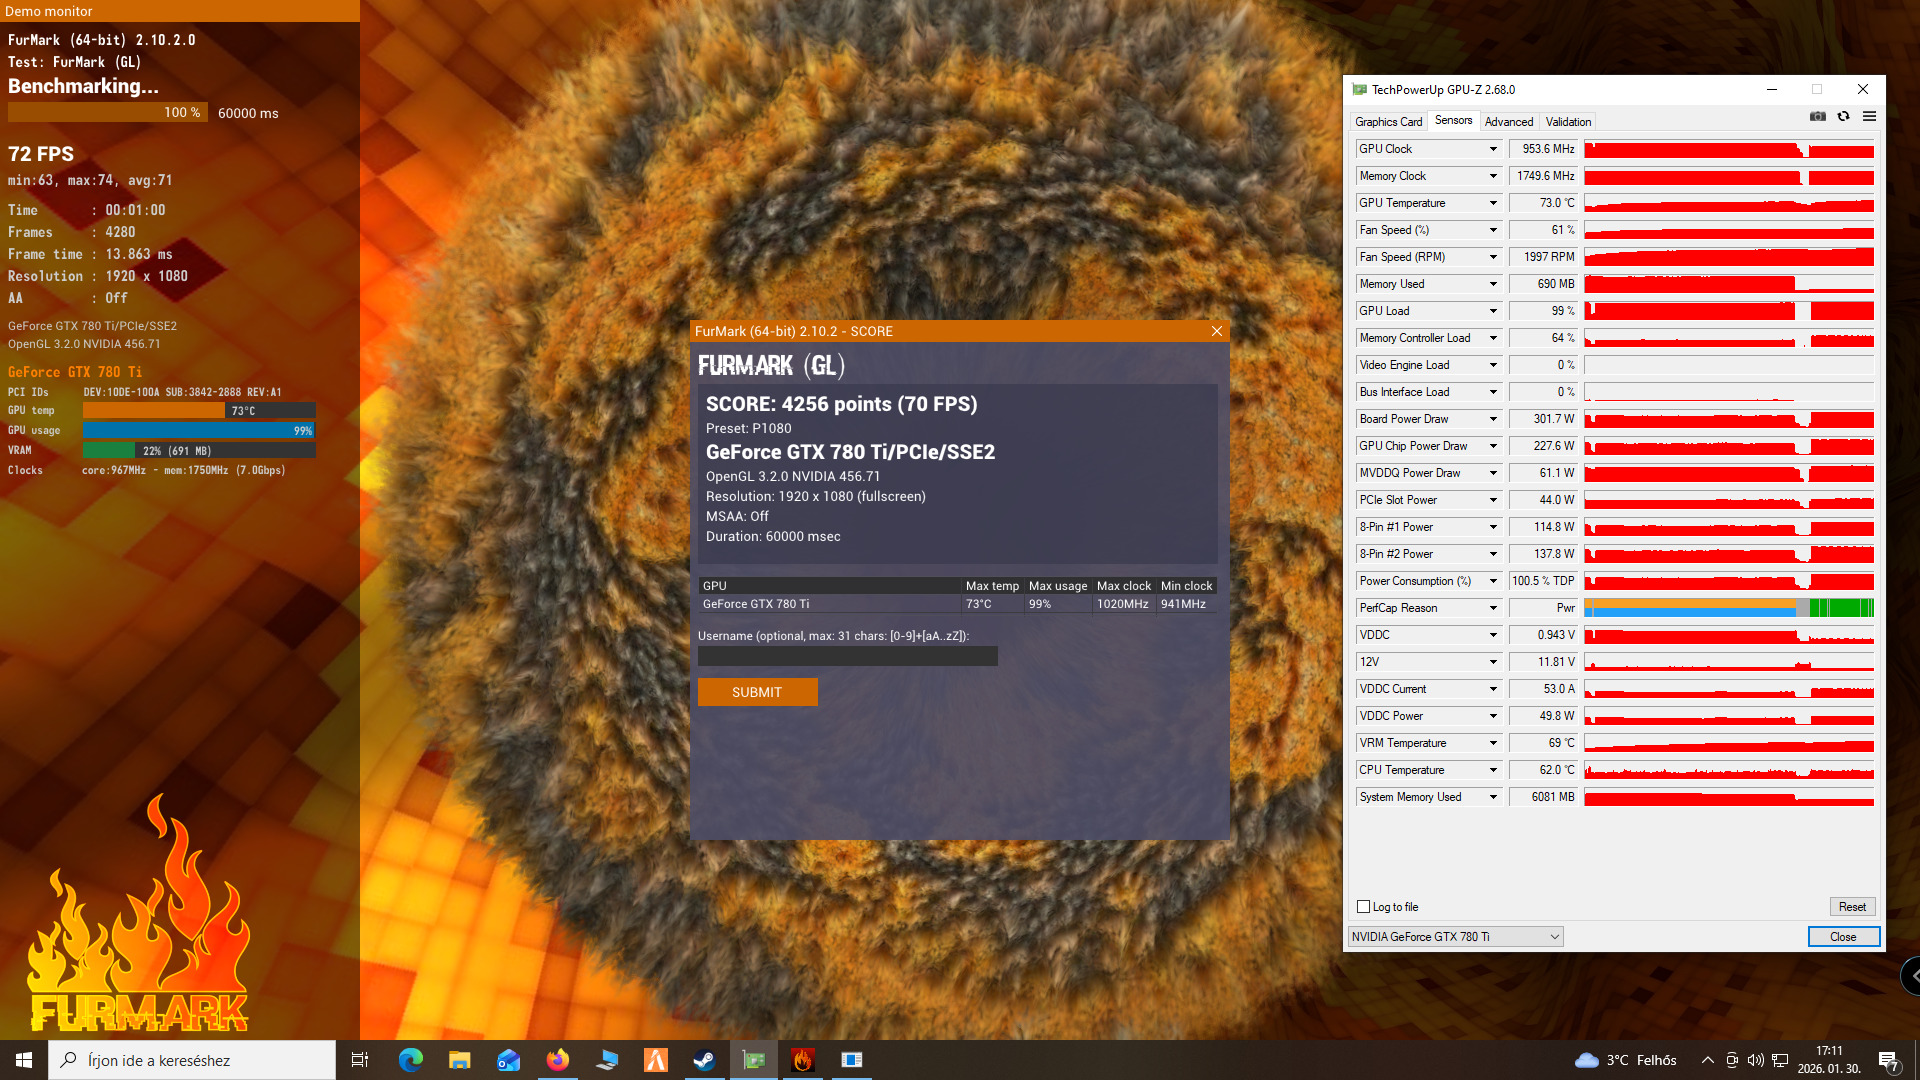
Task: Close the FurMark score dialog
Action: click(x=1216, y=331)
